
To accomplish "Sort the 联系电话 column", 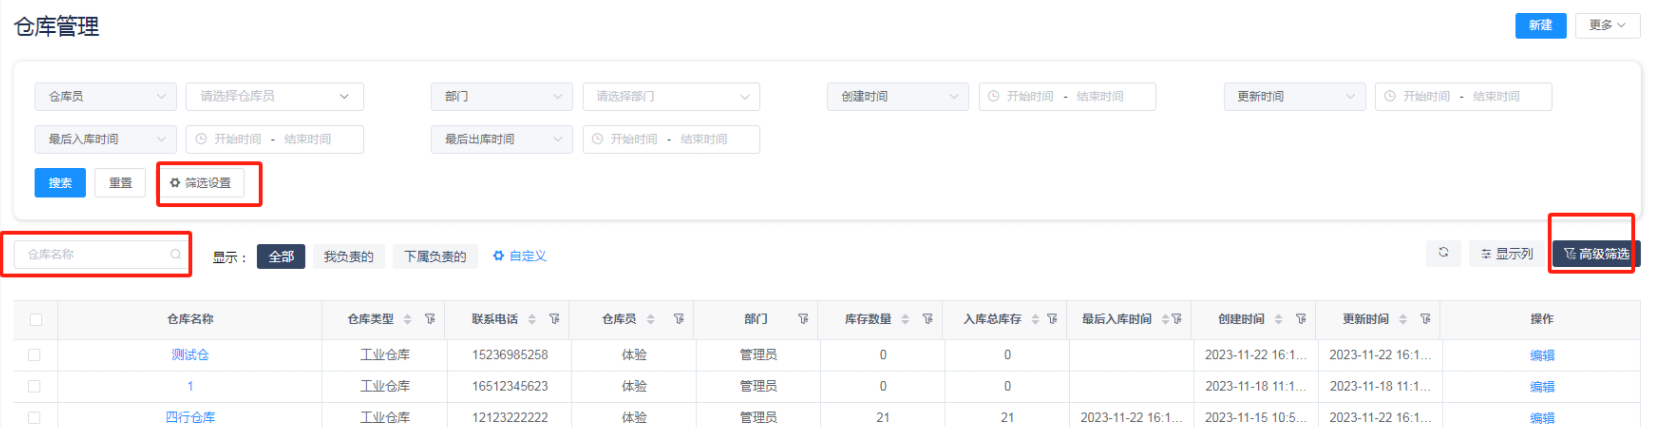I will (x=532, y=319).
